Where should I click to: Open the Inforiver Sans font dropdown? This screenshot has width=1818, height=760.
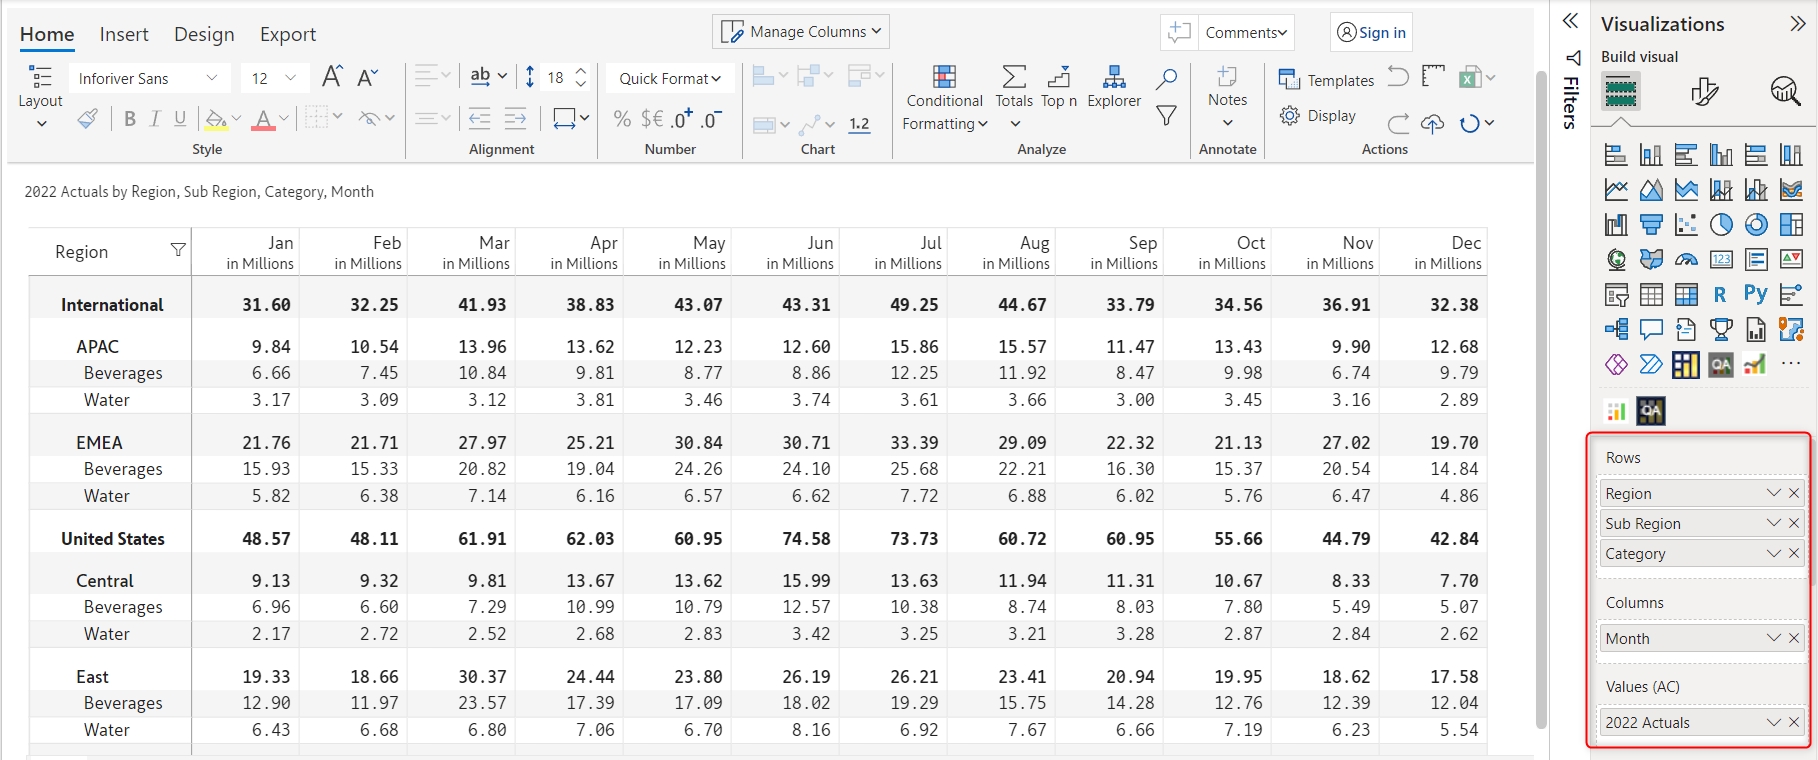(x=148, y=78)
